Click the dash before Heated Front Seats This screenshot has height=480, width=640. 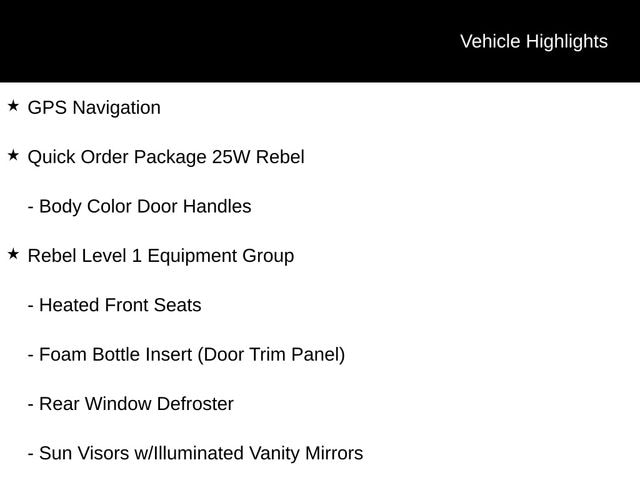pyautogui.click(x=31, y=307)
